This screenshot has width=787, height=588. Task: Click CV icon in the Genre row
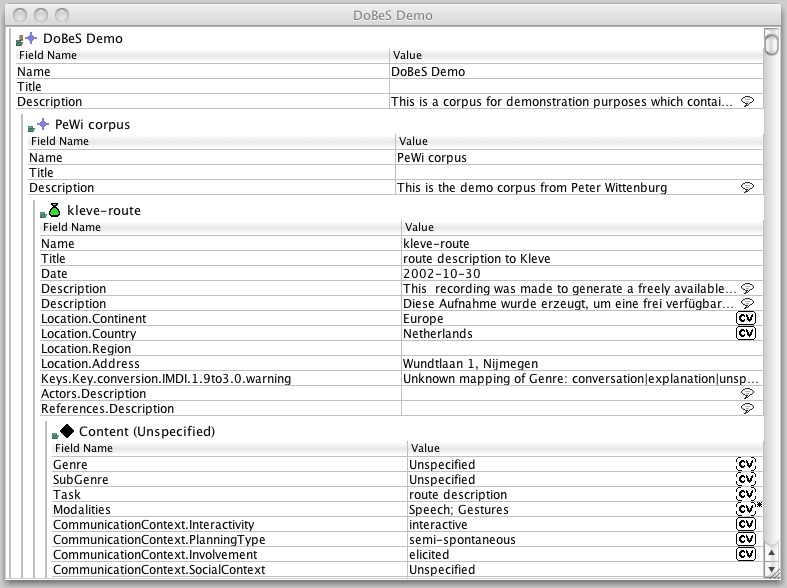[746, 464]
